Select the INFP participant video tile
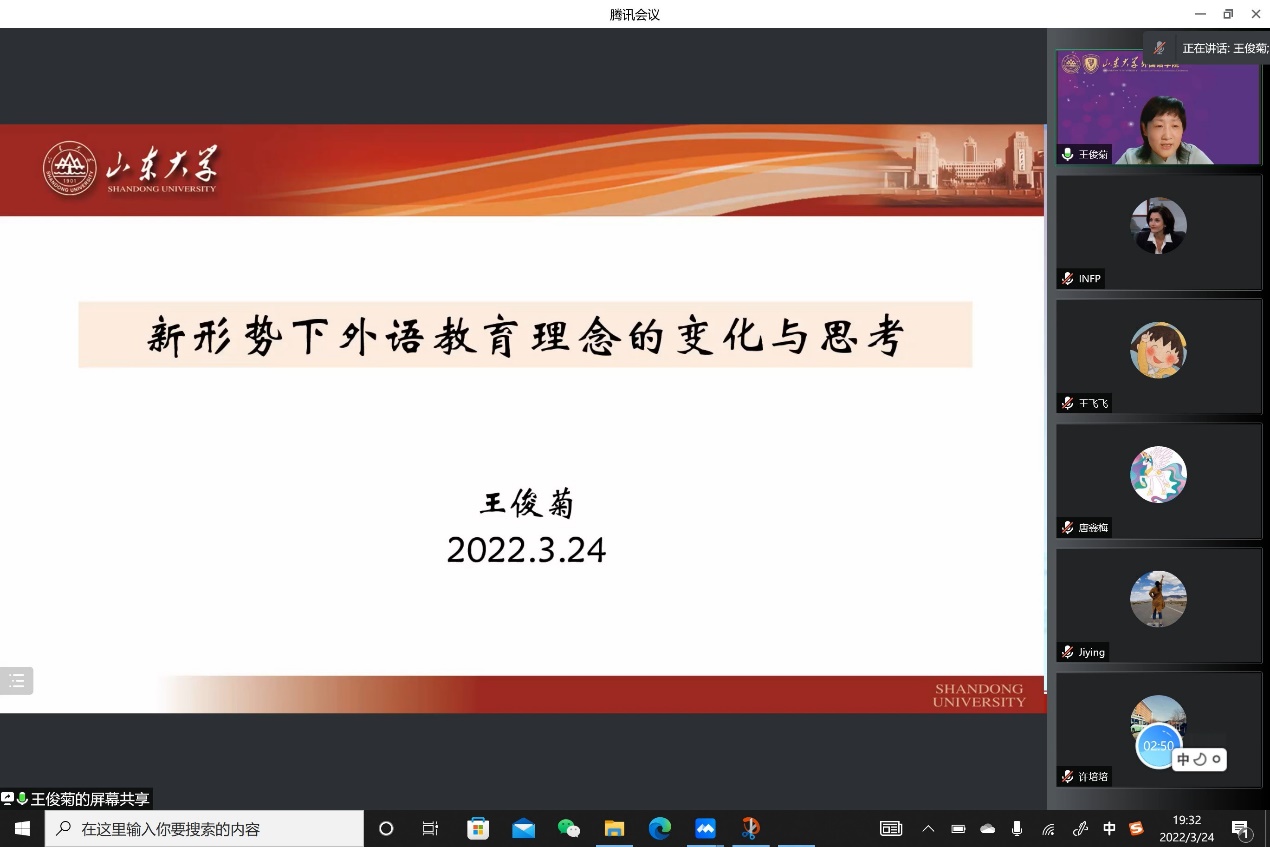The height and width of the screenshot is (847, 1270). [x=1158, y=232]
